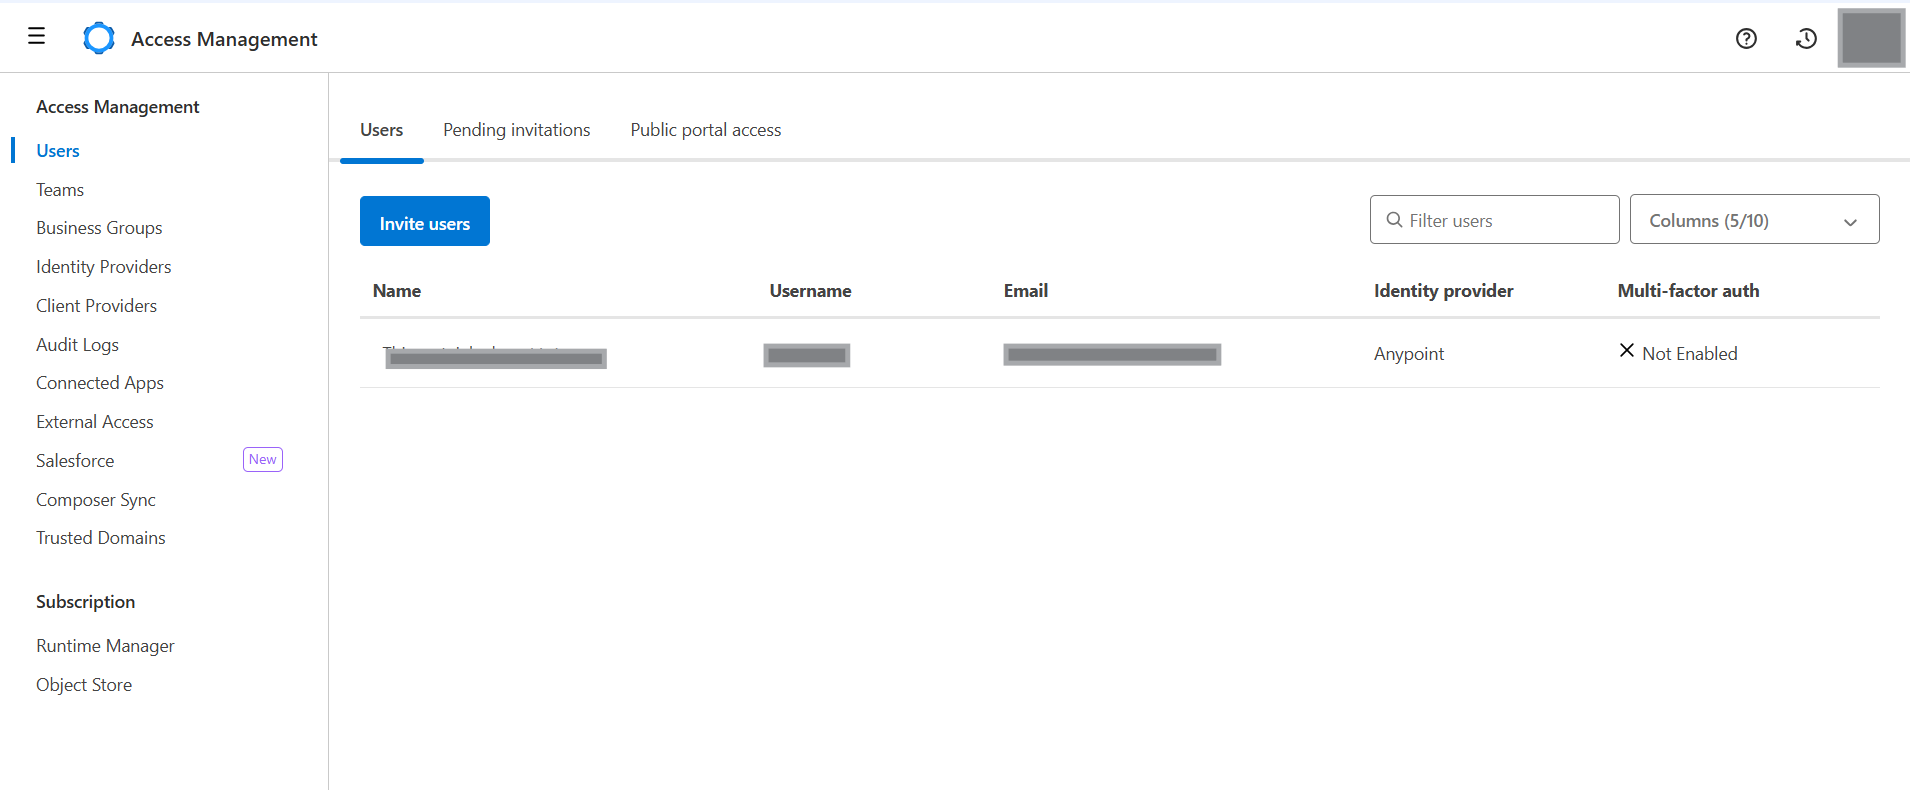Open the user profile avatar
Screen dimensions: 1910x790
[x=1871, y=38]
